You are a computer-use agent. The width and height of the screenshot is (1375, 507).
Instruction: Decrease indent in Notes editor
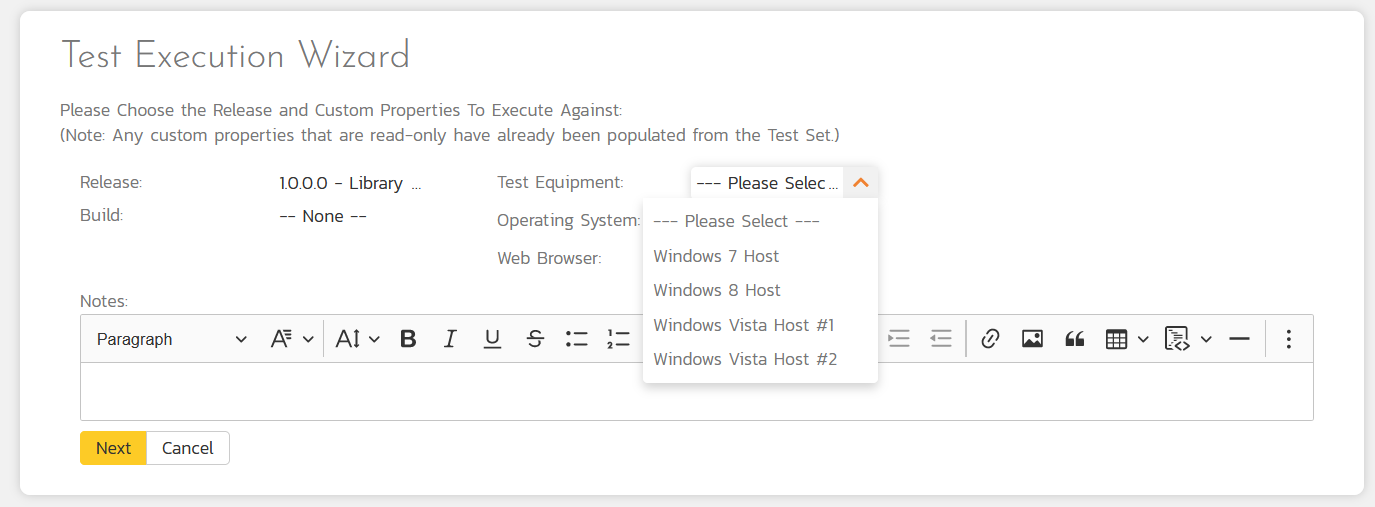[940, 339]
